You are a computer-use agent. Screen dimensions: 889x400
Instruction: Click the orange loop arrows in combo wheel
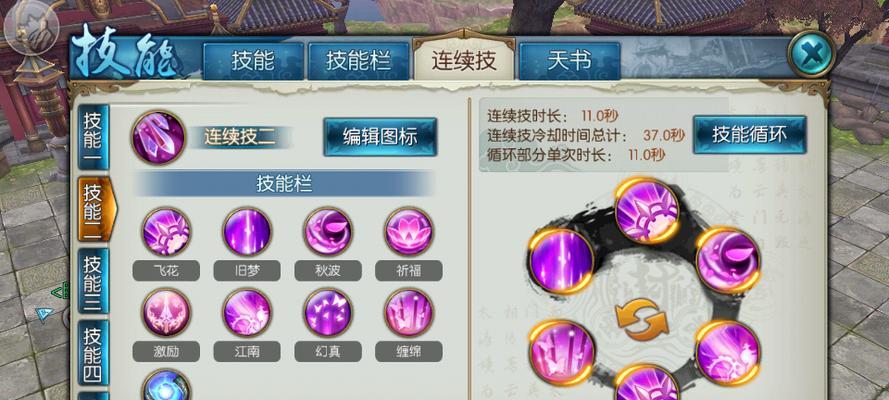point(642,320)
